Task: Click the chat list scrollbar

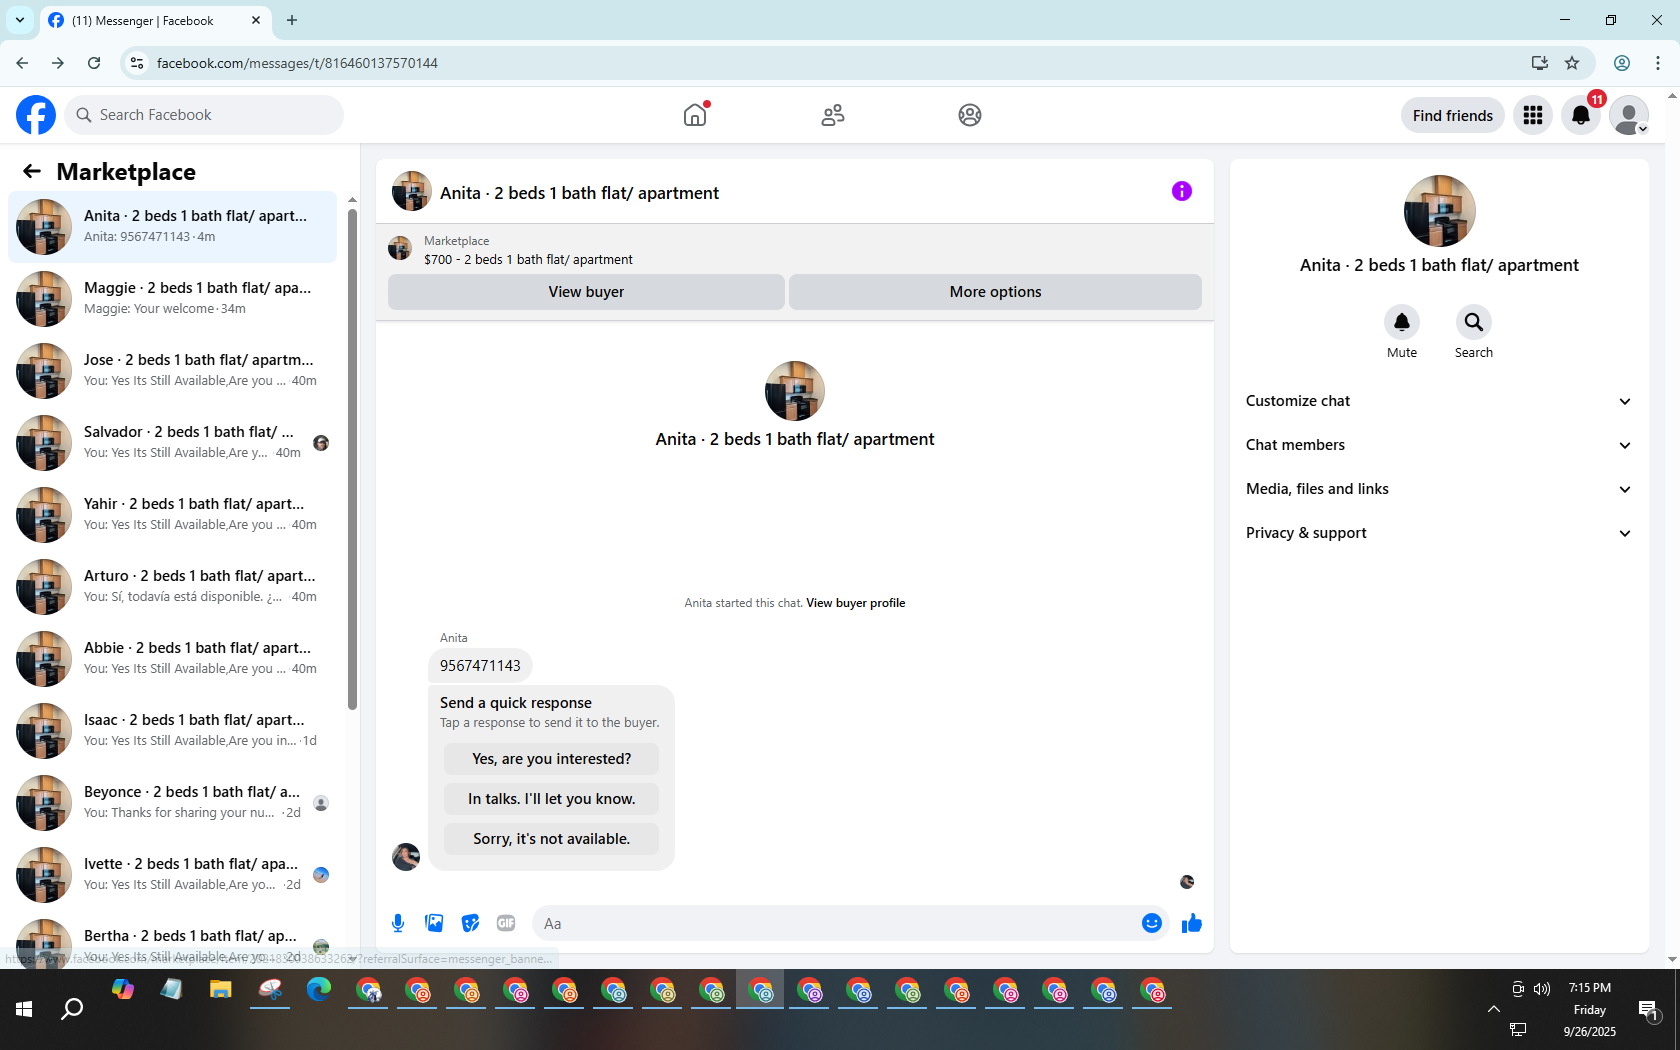Action: coord(352,458)
